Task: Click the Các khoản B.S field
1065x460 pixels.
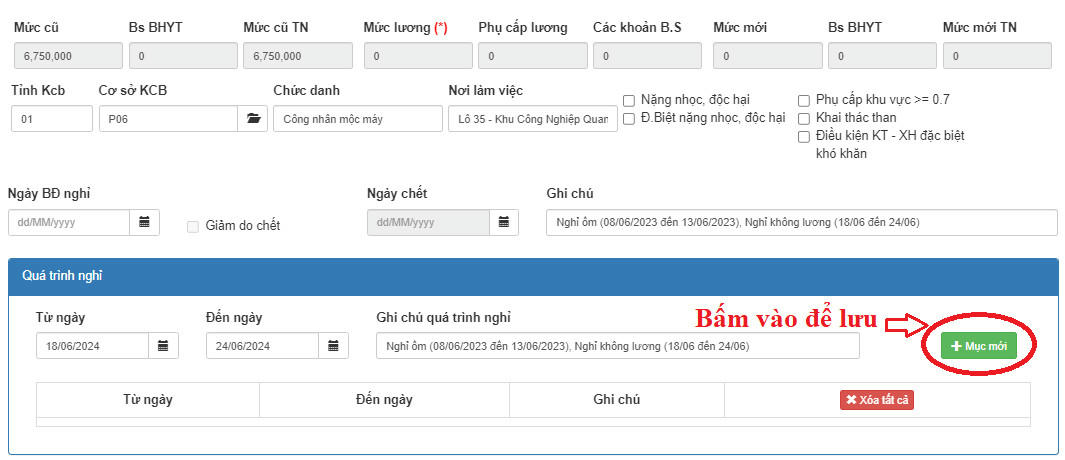Action: coord(647,56)
